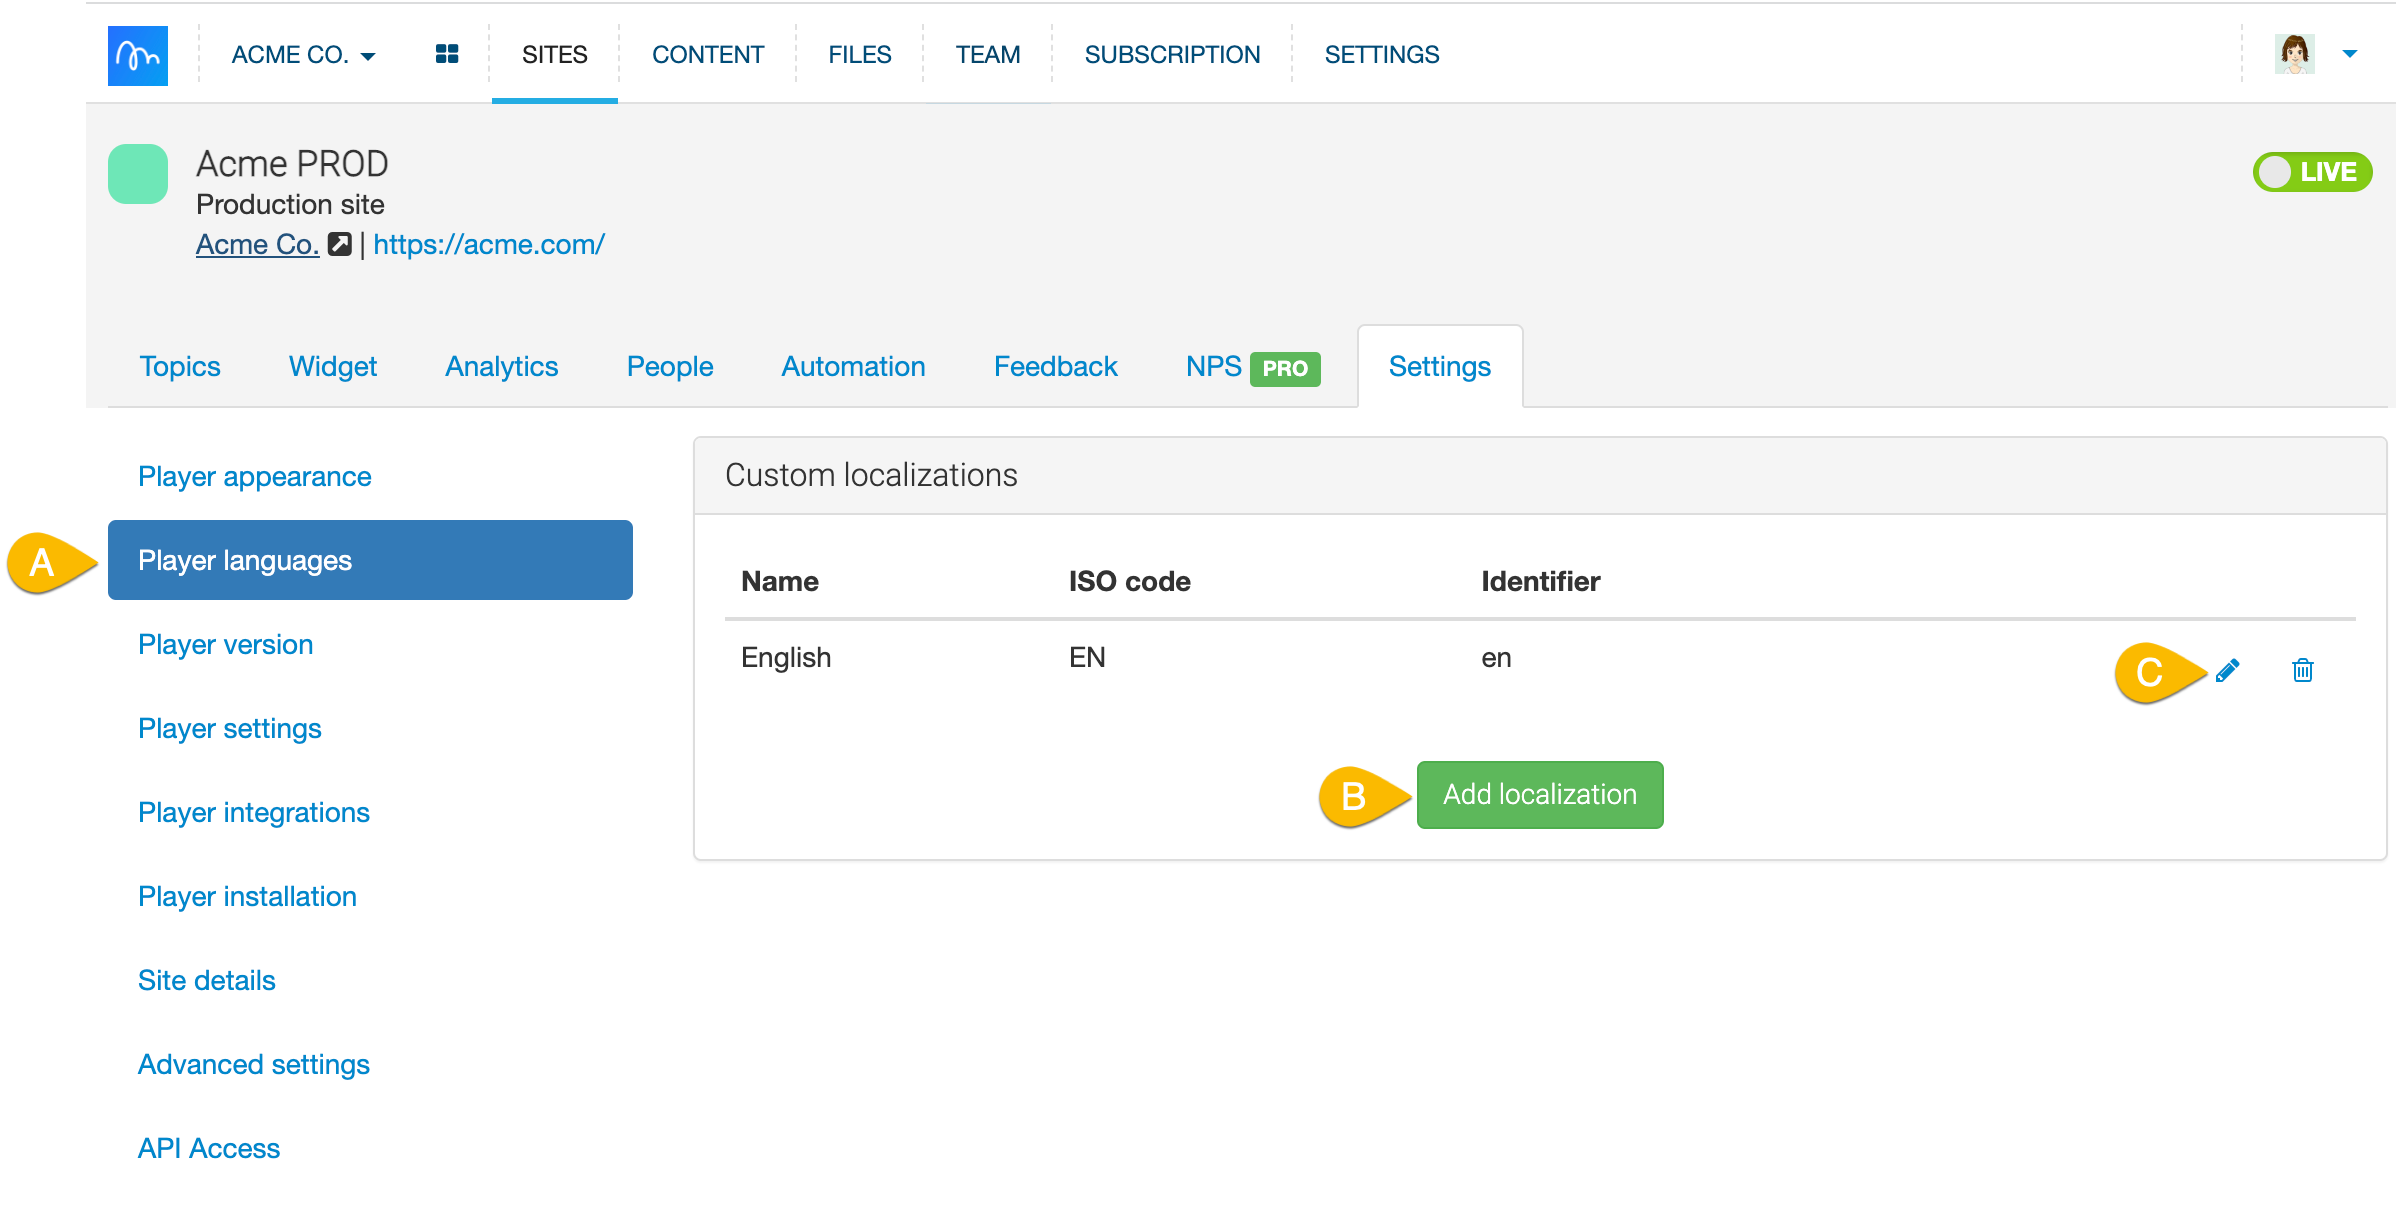2396x1212 pixels.
Task: Open the user menu dropdown arrow
Action: coord(2350,54)
